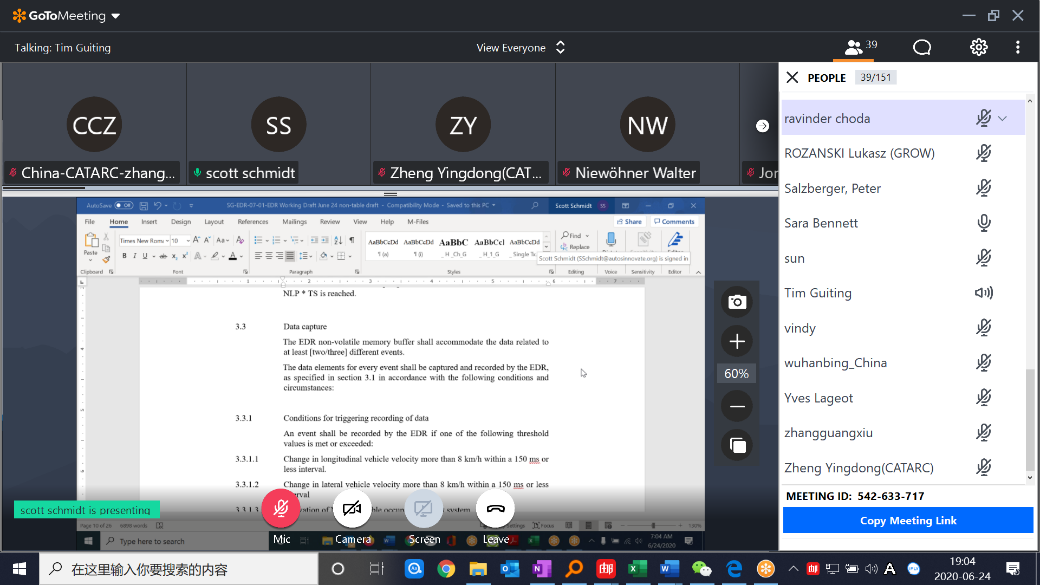Open the GoToMeeting title dropdown menu
This screenshot has width=1040, height=585.
pyautogui.click(x=116, y=16)
